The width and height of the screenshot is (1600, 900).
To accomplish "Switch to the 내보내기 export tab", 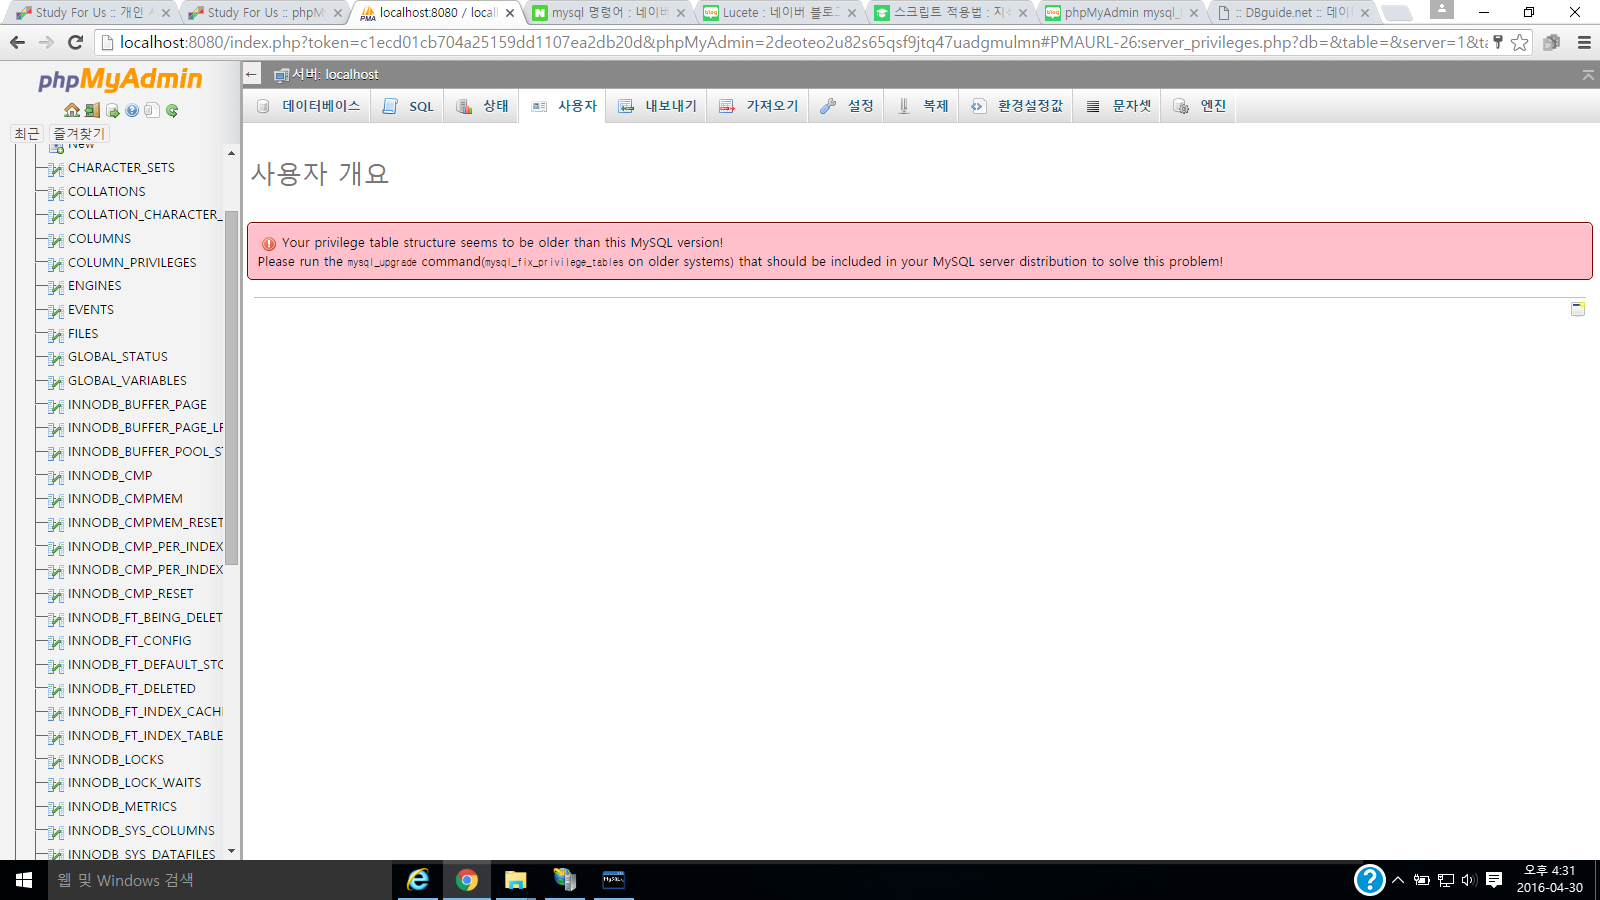I will point(657,106).
